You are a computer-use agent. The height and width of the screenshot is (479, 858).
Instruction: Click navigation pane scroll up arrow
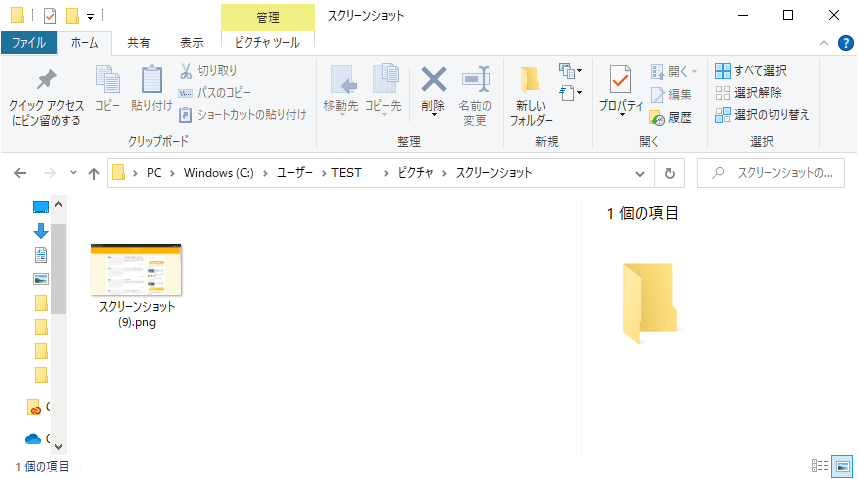point(59,205)
